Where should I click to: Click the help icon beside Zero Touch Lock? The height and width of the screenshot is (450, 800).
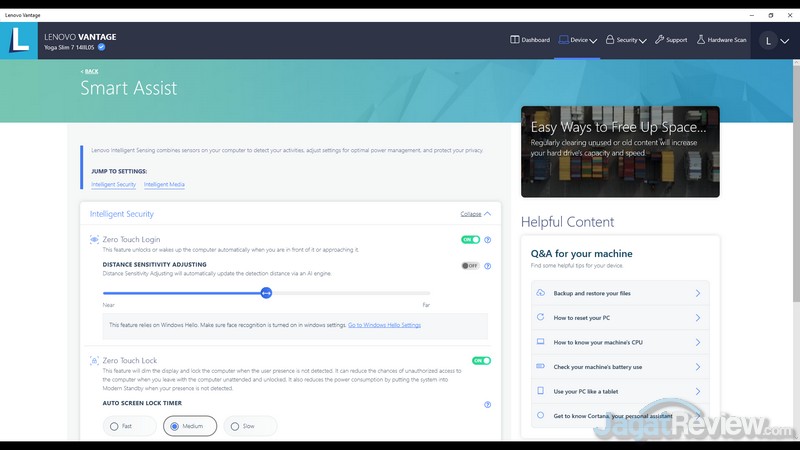tap(488, 361)
